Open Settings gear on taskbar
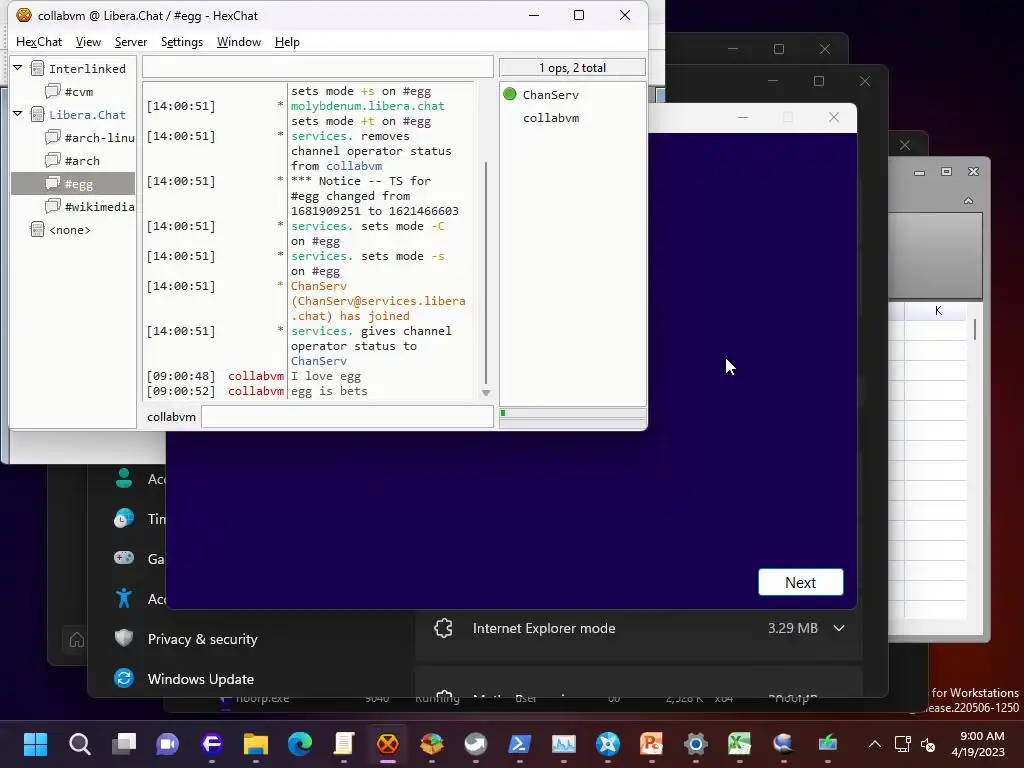Image resolution: width=1024 pixels, height=768 pixels. (696, 744)
